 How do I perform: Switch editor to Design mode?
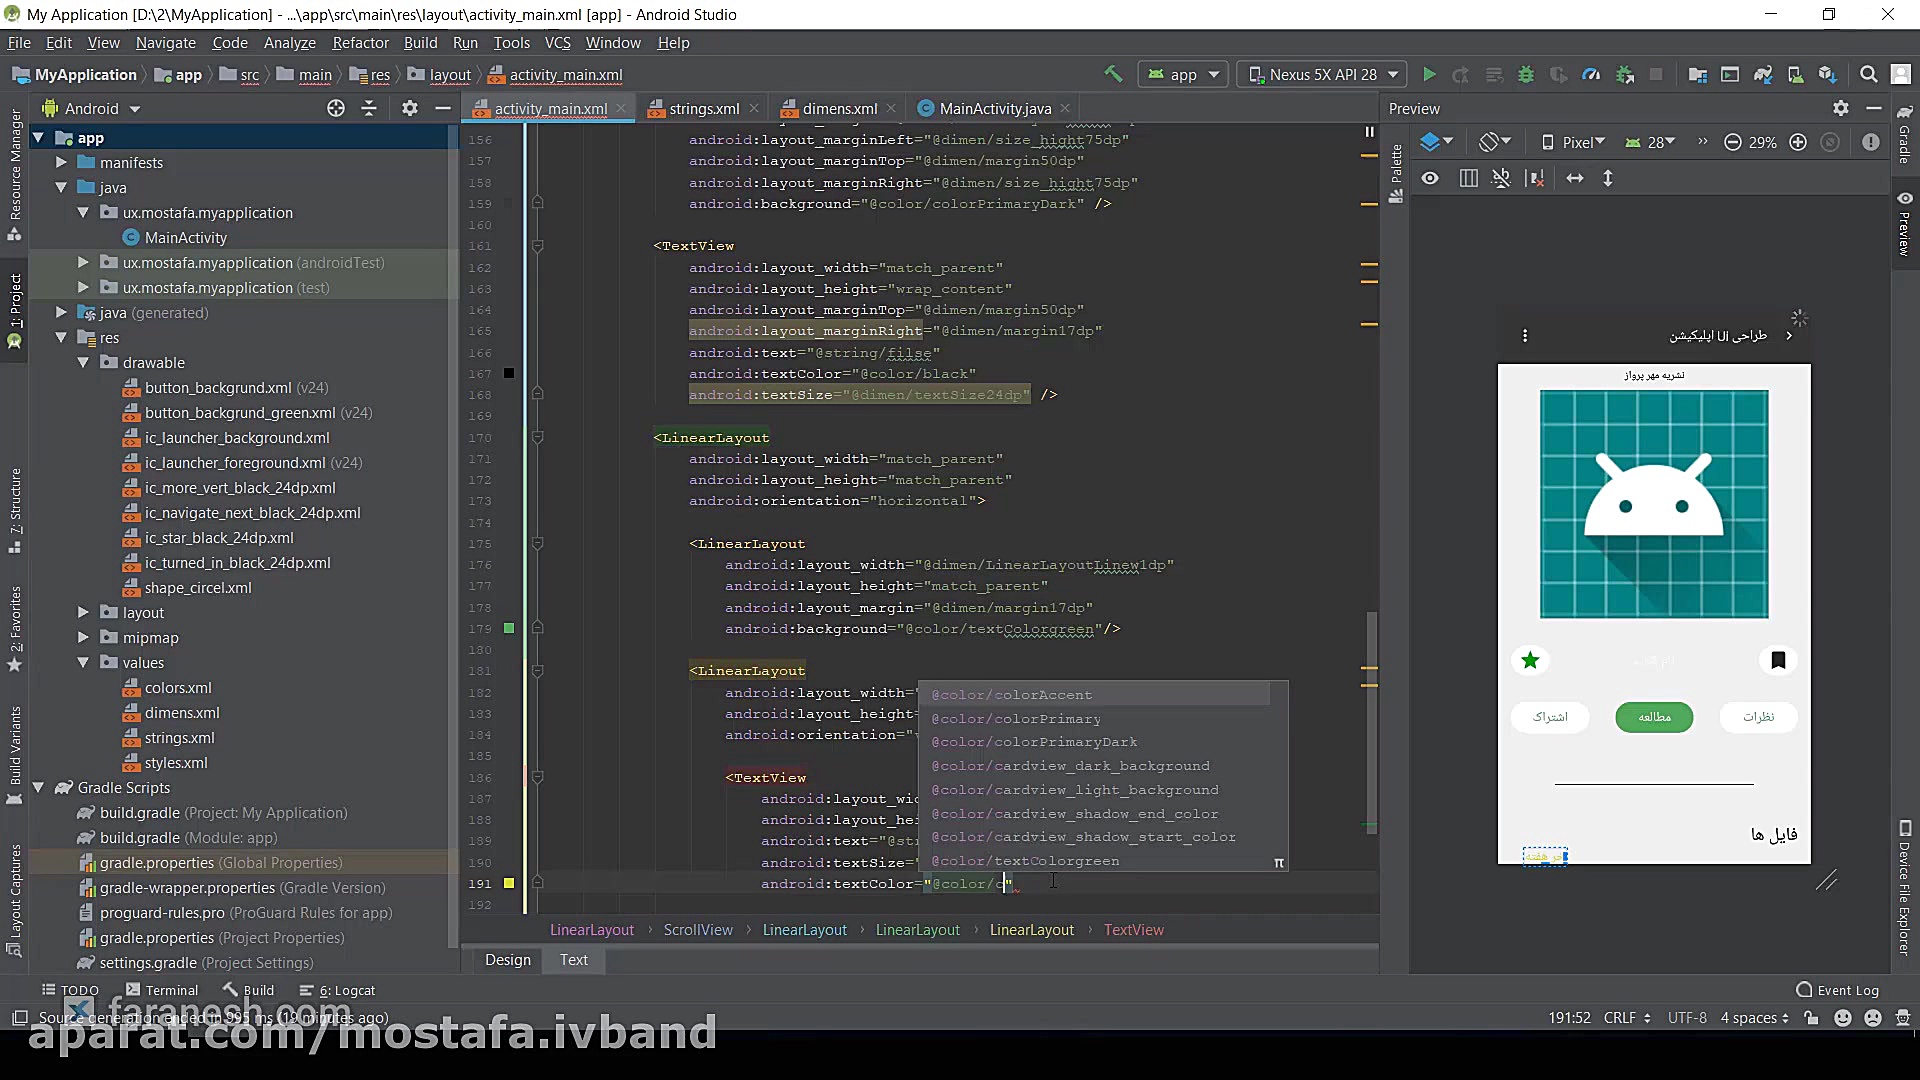(x=508, y=959)
